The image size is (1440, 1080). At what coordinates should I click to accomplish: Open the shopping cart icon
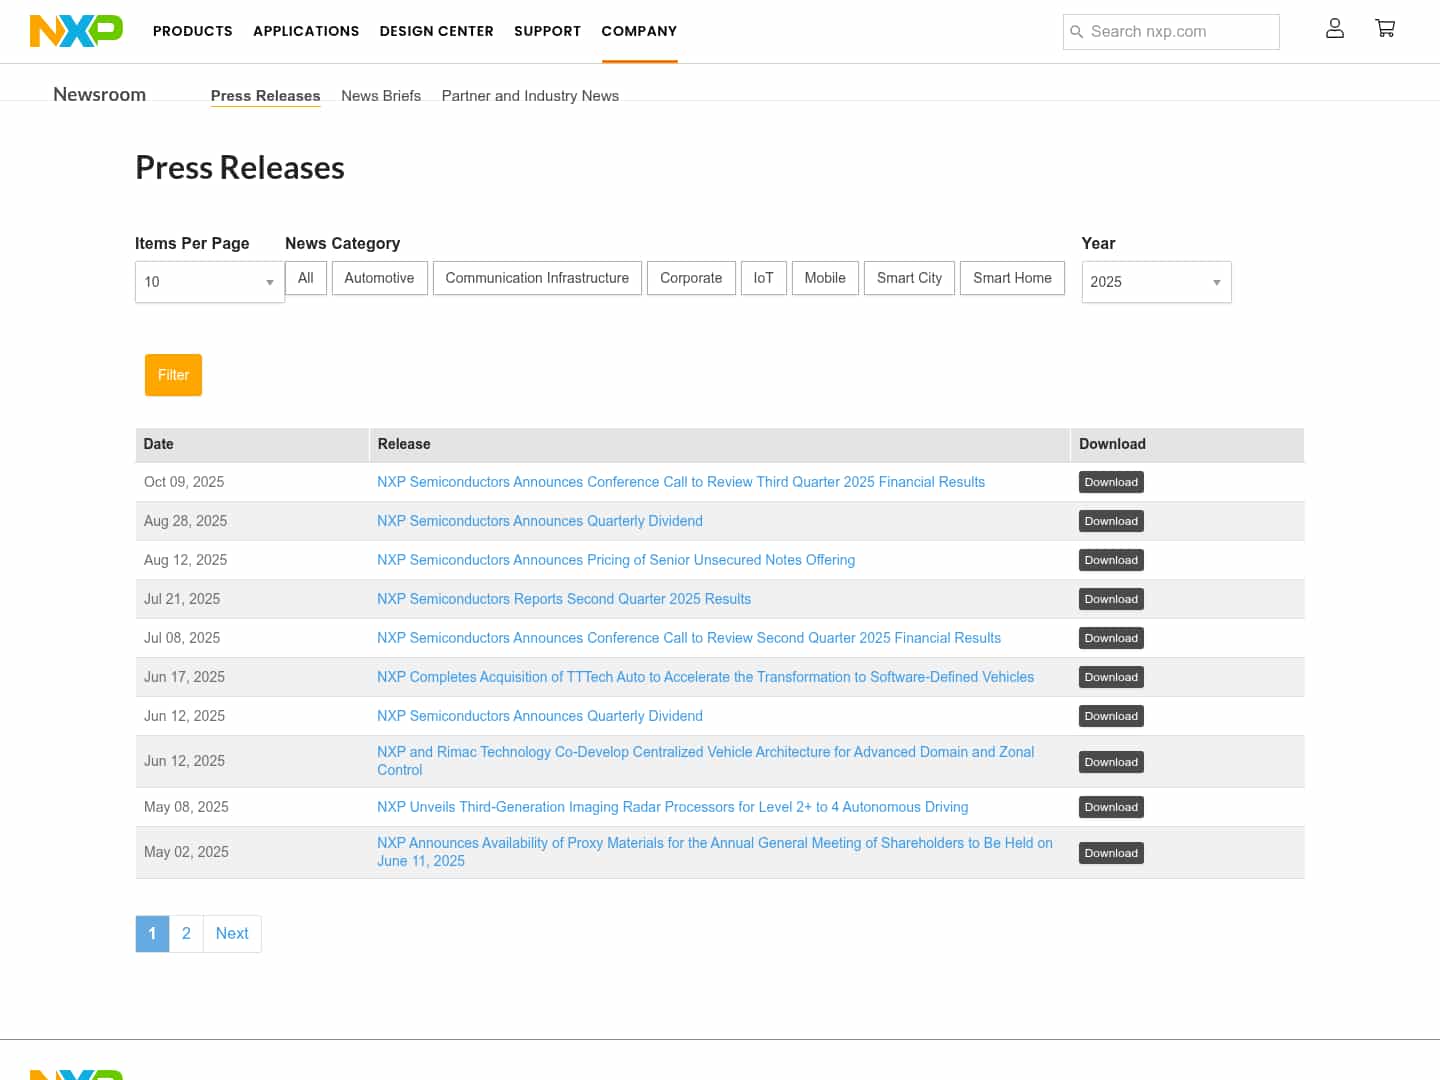tap(1385, 29)
